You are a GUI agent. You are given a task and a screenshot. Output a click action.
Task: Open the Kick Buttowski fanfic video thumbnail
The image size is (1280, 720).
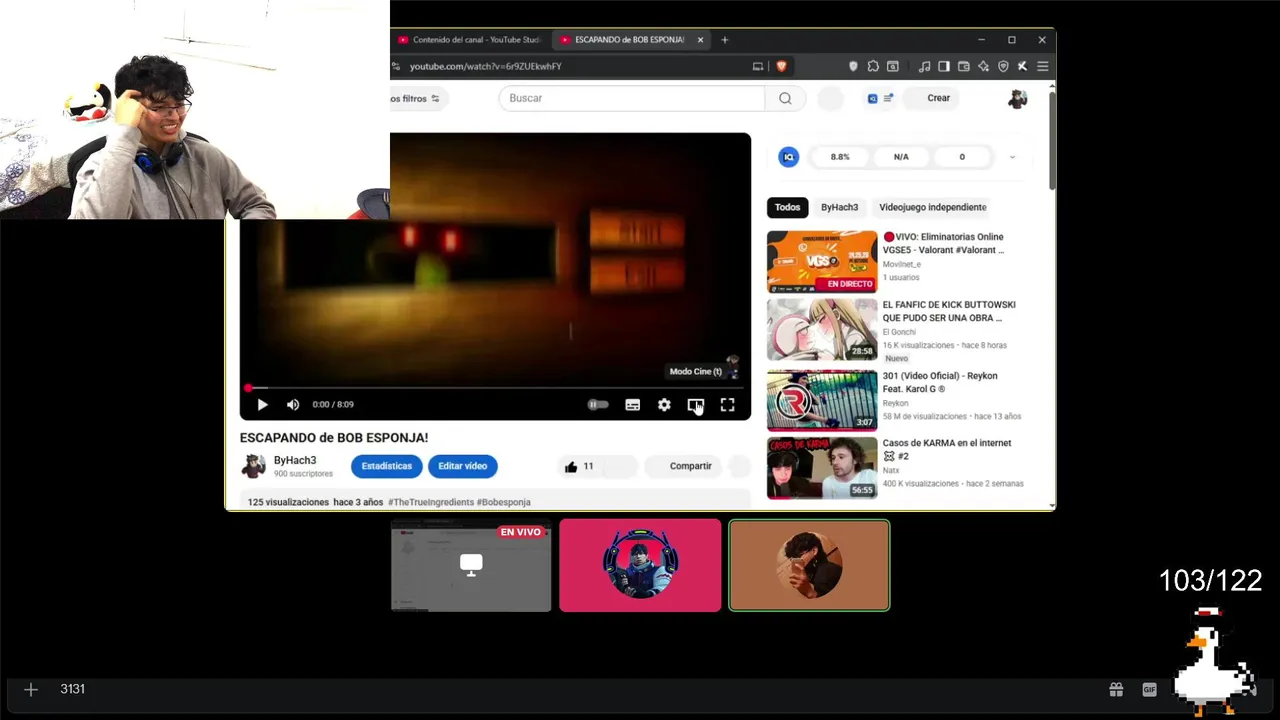pyautogui.click(x=822, y=330)
